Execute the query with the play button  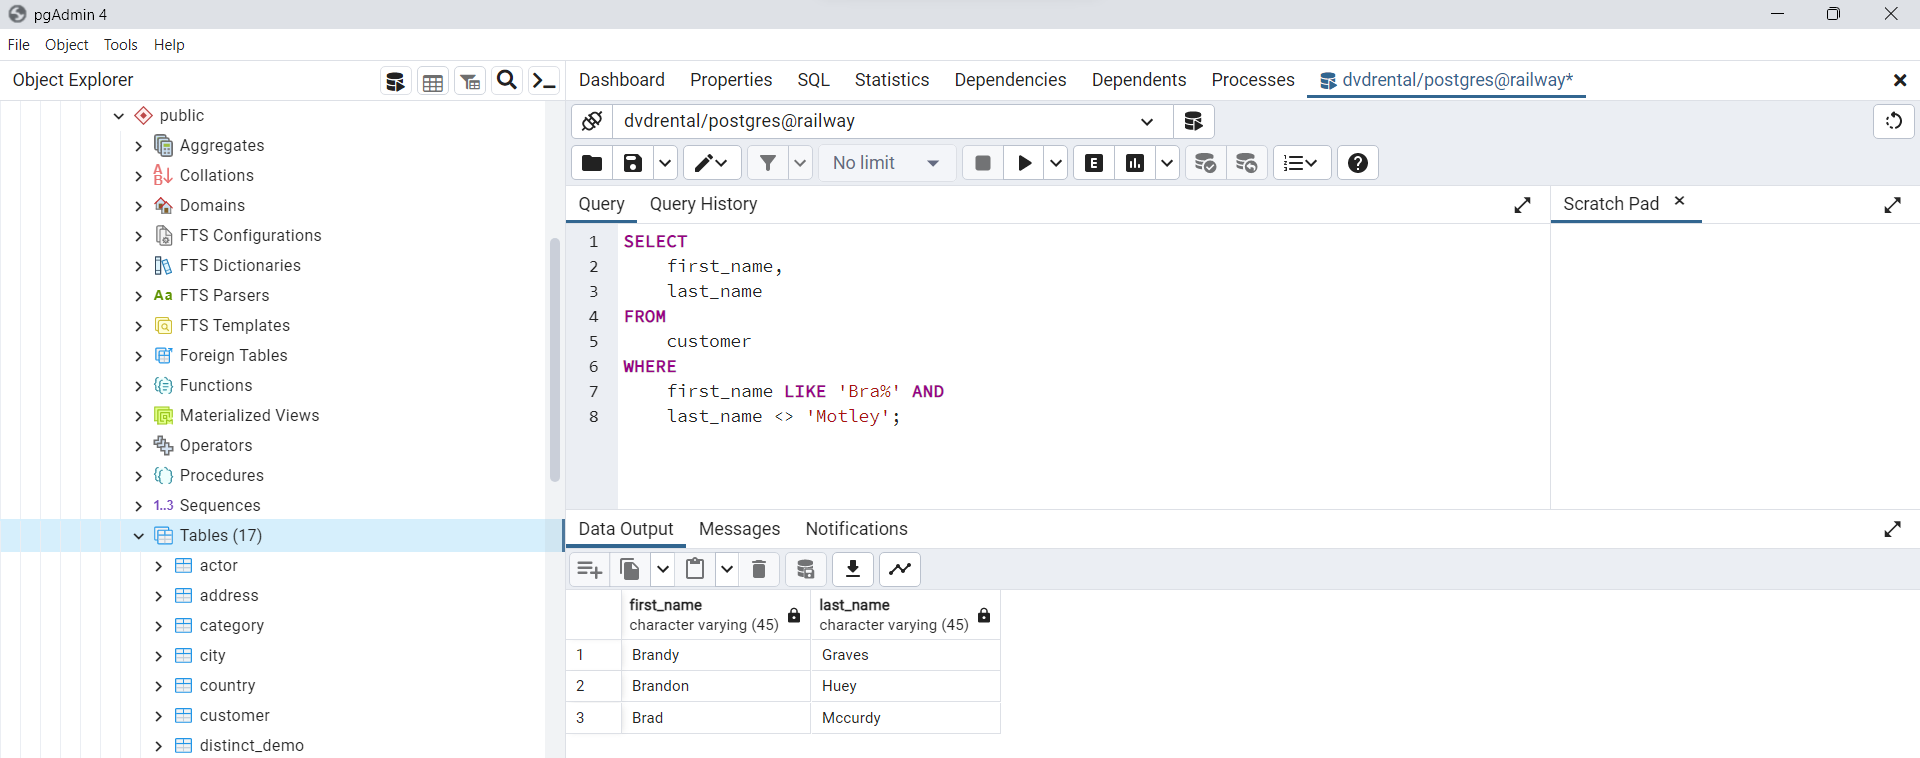(1024, 163)
